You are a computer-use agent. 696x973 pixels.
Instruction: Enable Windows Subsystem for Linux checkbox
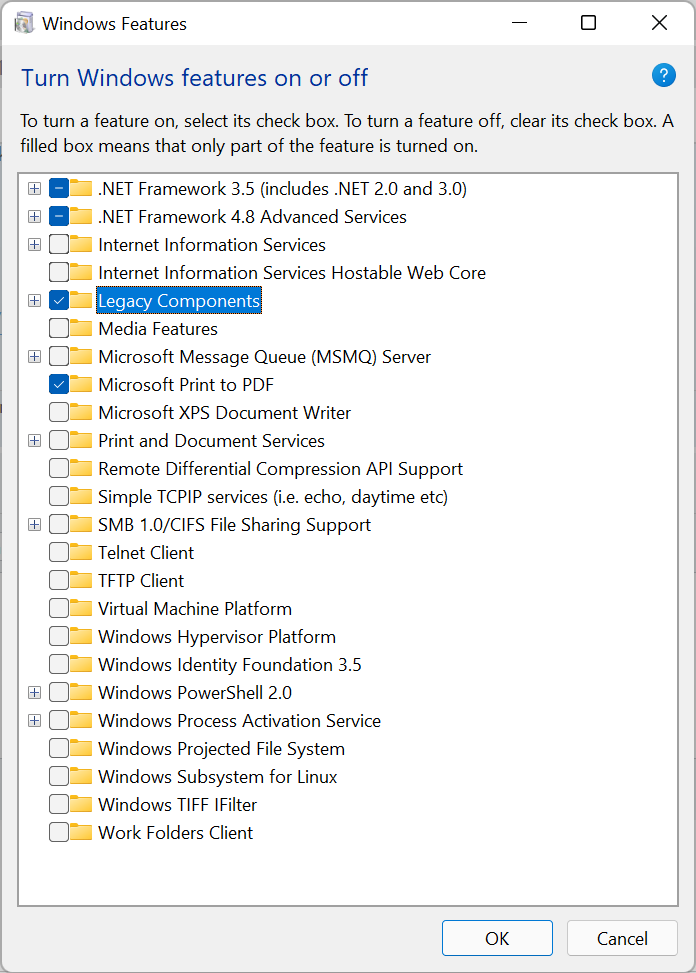coord(59,776)
